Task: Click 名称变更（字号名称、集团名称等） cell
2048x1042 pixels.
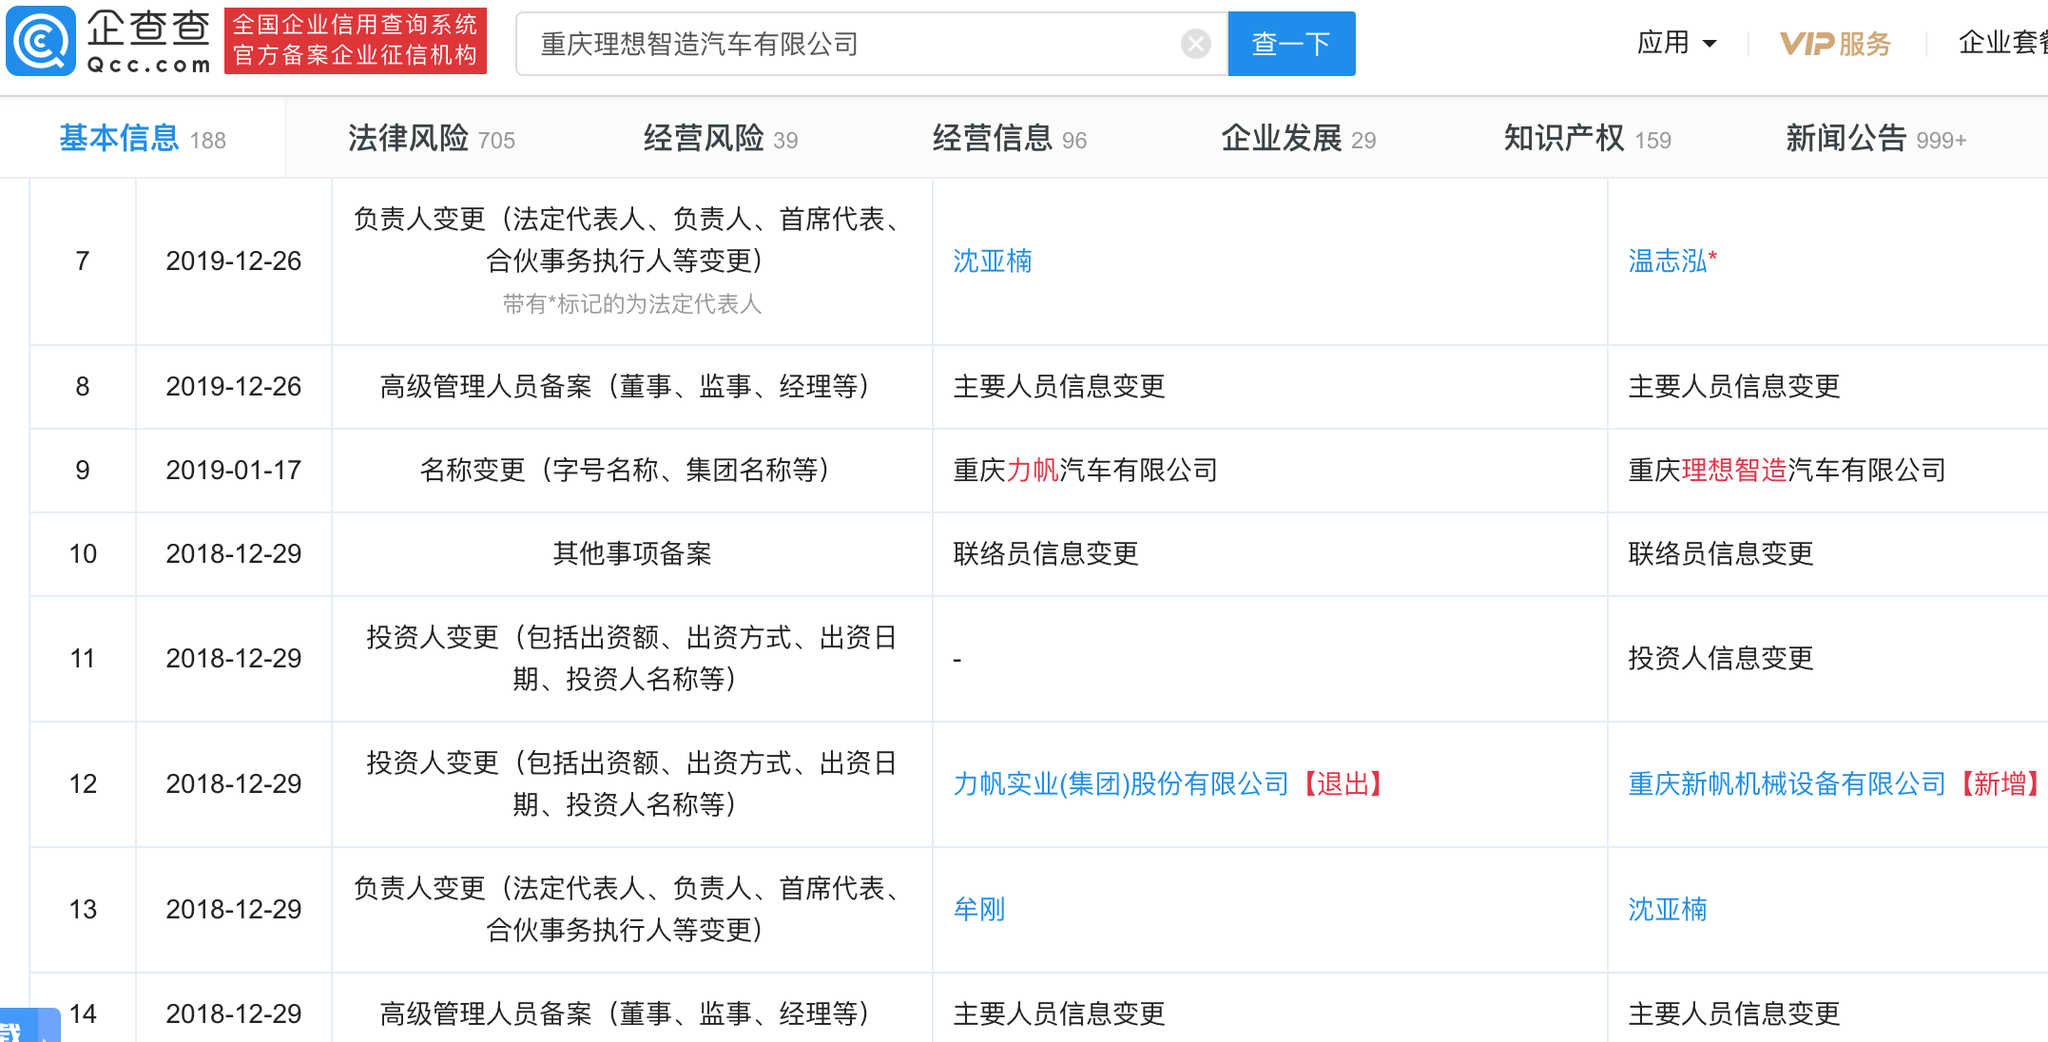Action: 631,470
